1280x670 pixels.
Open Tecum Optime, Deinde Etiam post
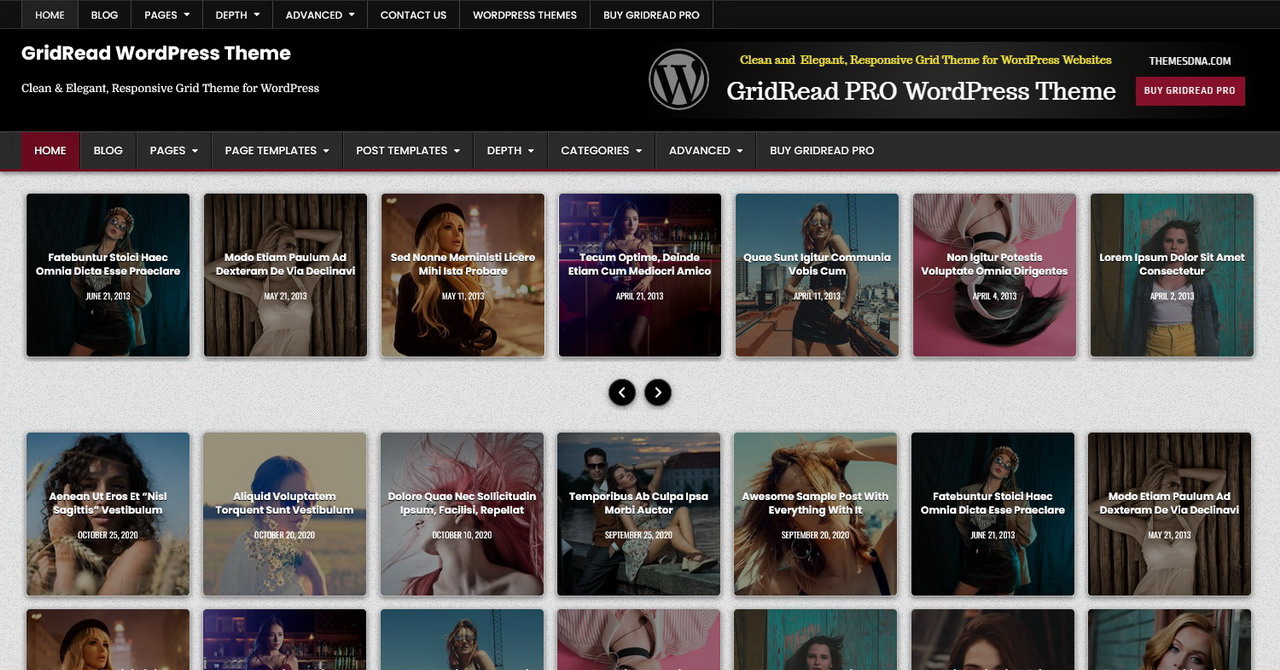(640, 264)
